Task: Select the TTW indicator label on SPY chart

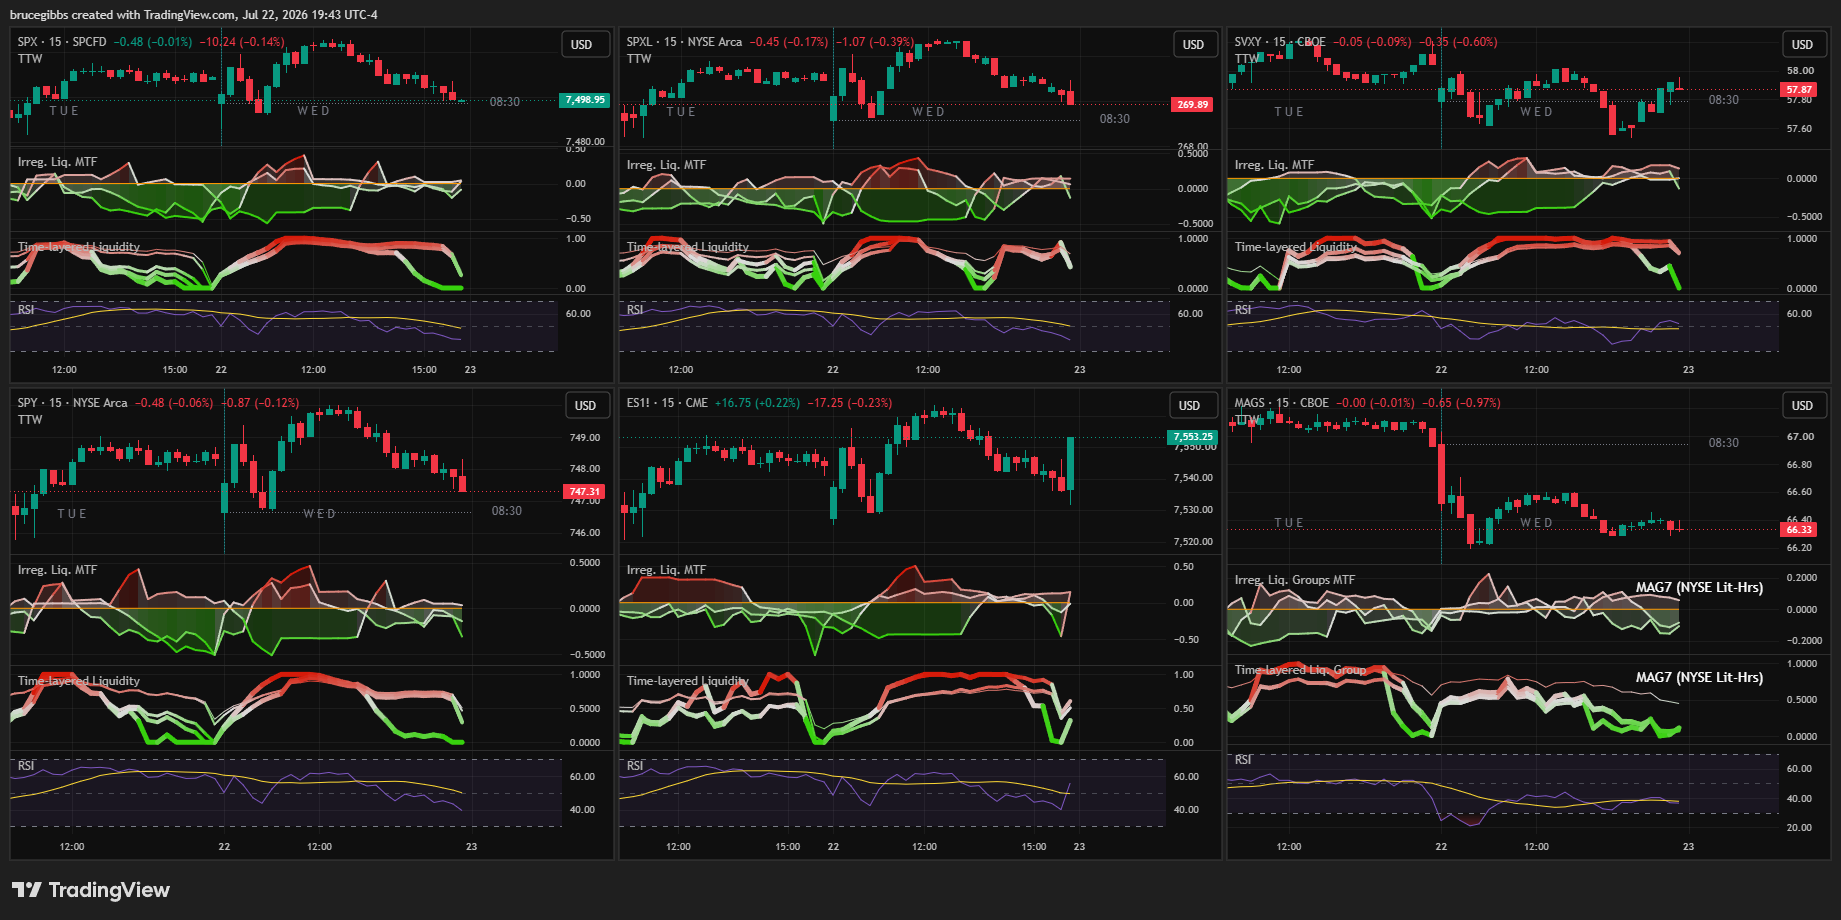Action: (30, 420)
